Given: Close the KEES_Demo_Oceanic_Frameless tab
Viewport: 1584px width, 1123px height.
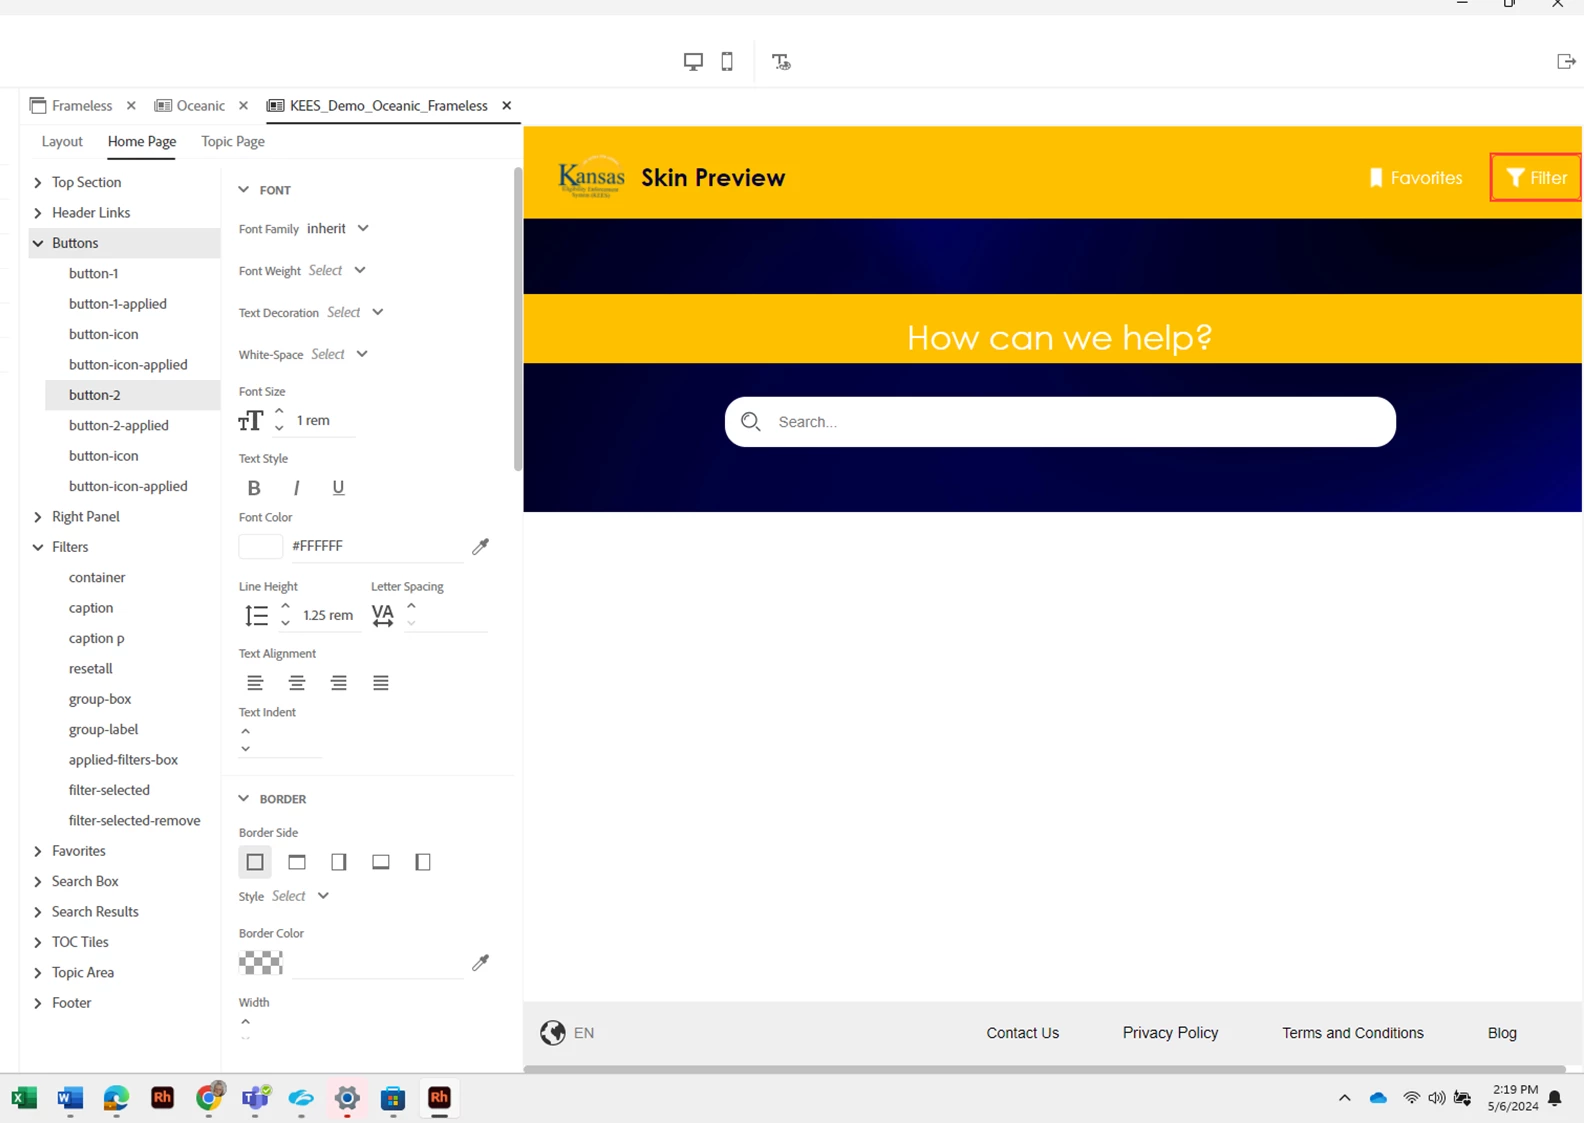Looking at the screenshot, I should click(507, 105).
